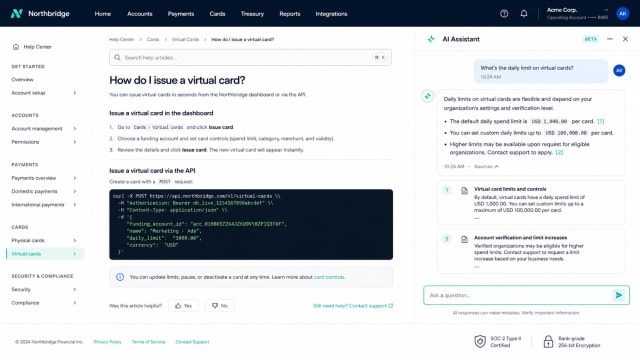Expand Payments overview section

point(75,178)
